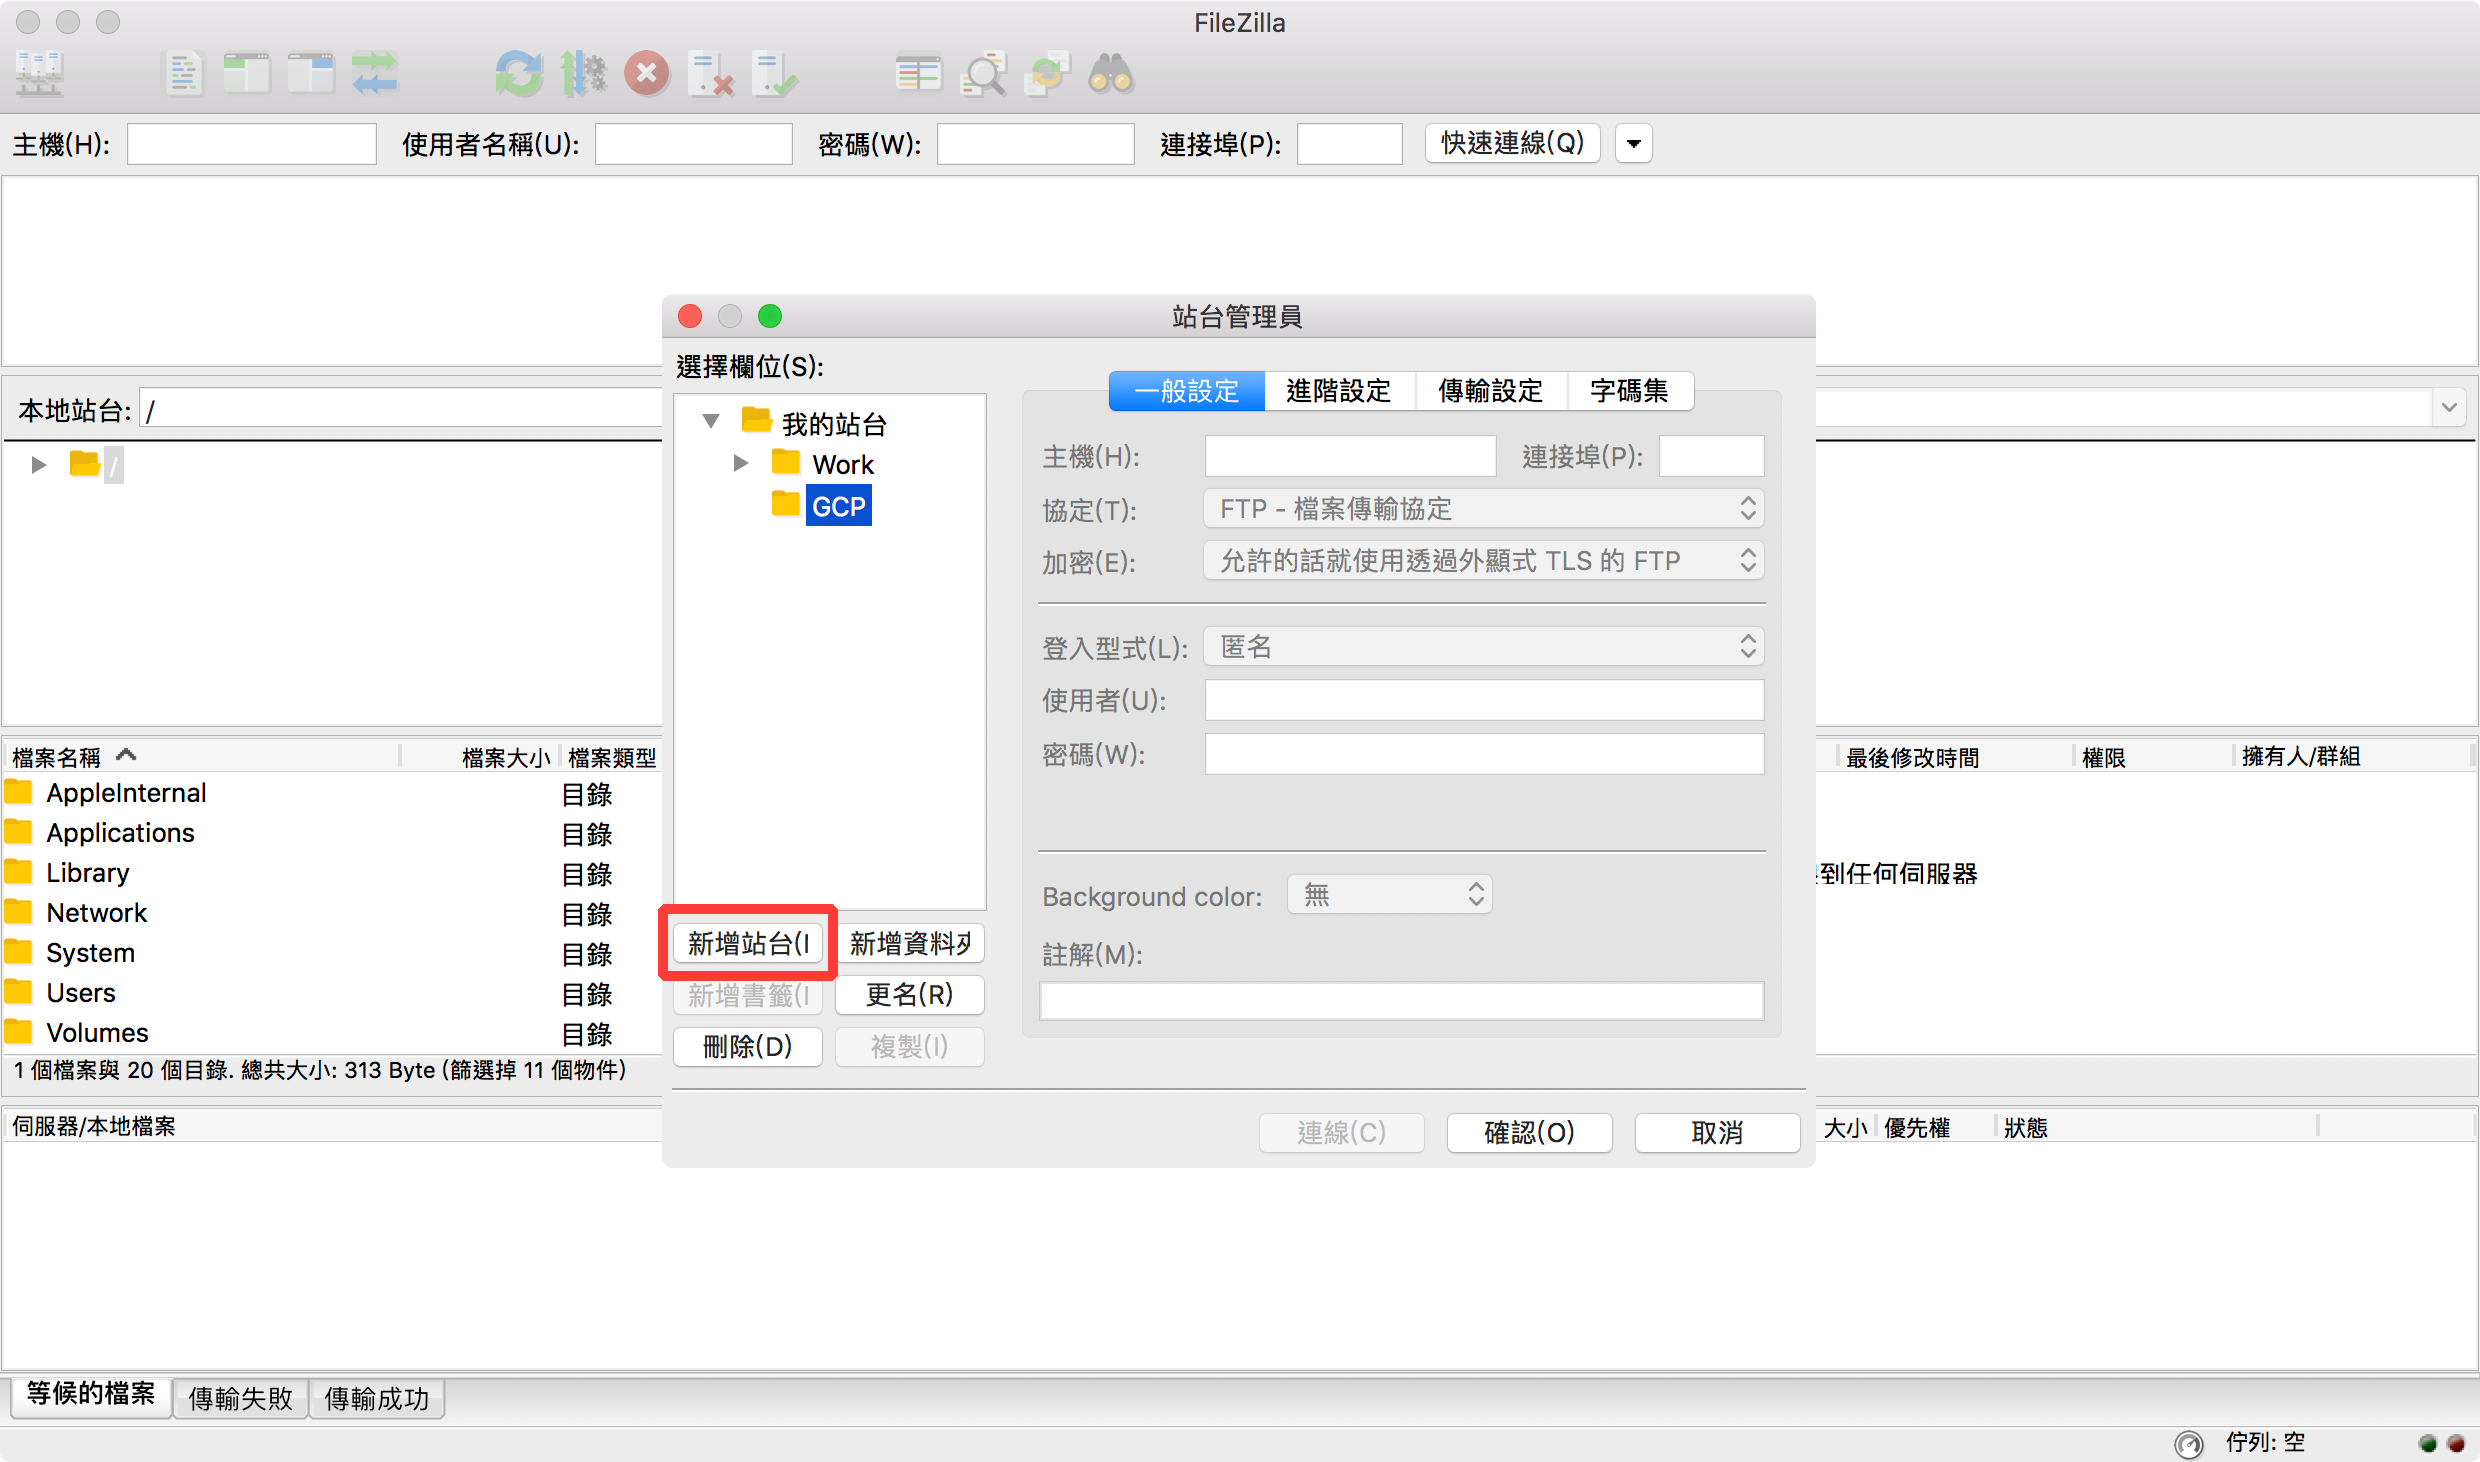The width and height of the screenshot is (2480, 1462).
Task: Click the red cancel operation icon
Action: click(647, 74)
